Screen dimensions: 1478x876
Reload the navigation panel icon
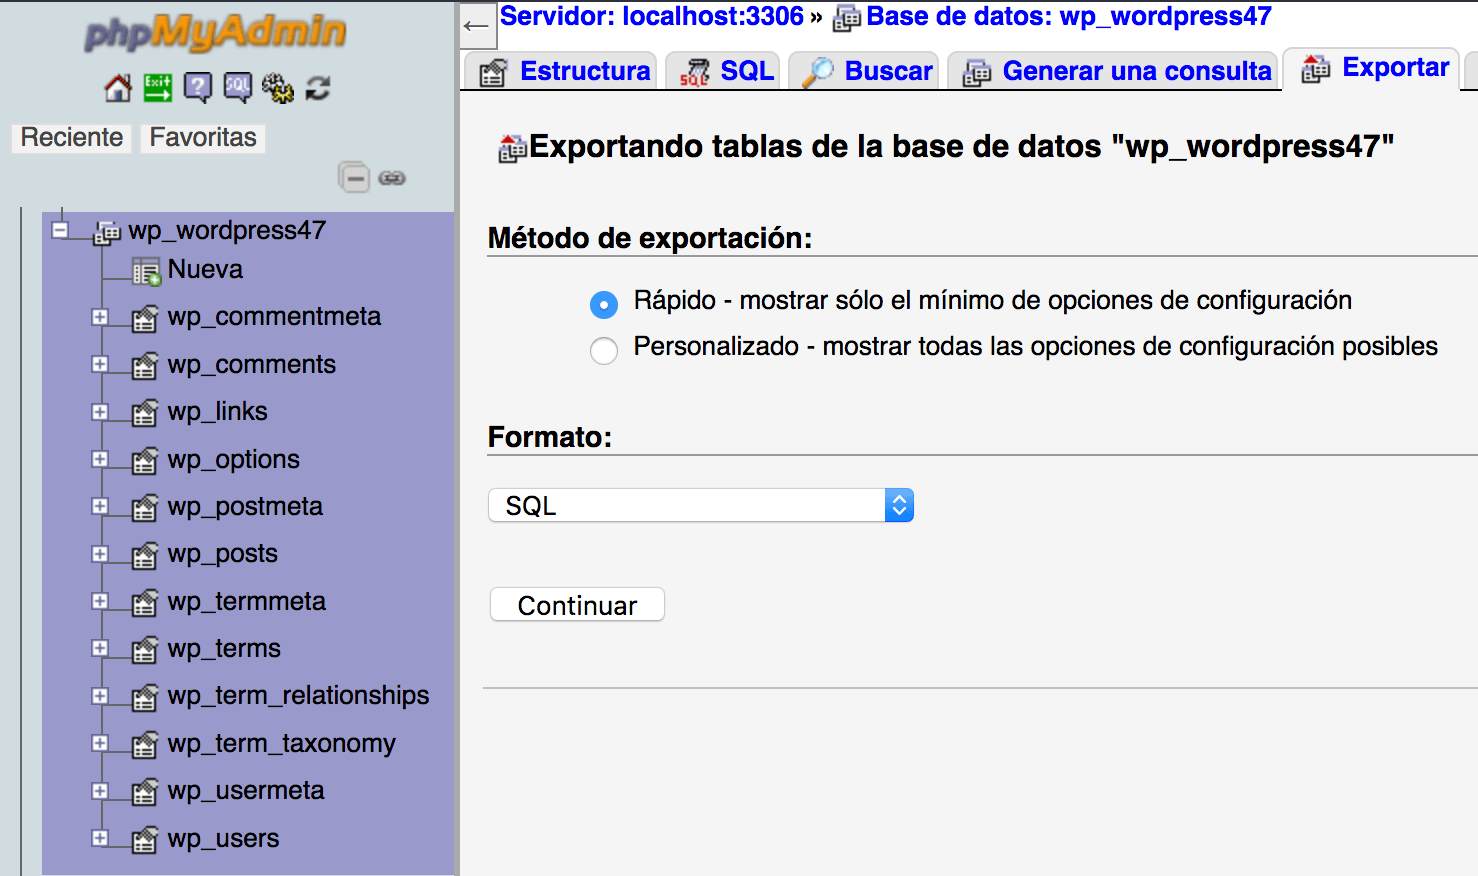317,88
